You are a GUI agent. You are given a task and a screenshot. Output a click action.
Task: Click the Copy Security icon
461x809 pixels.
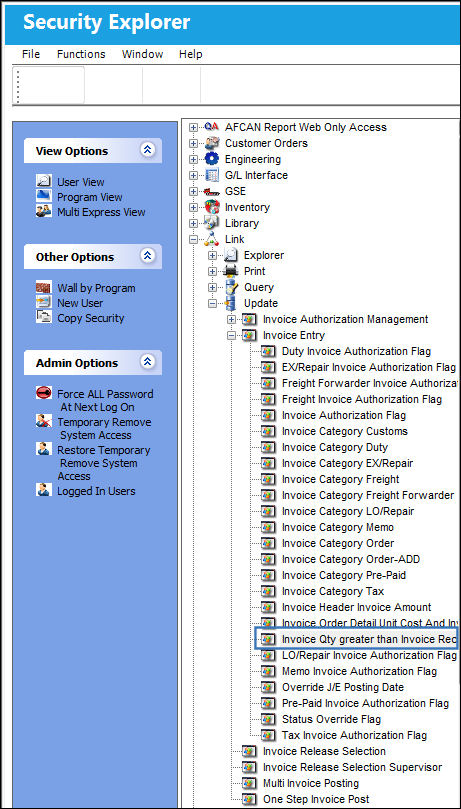point(44,317)
